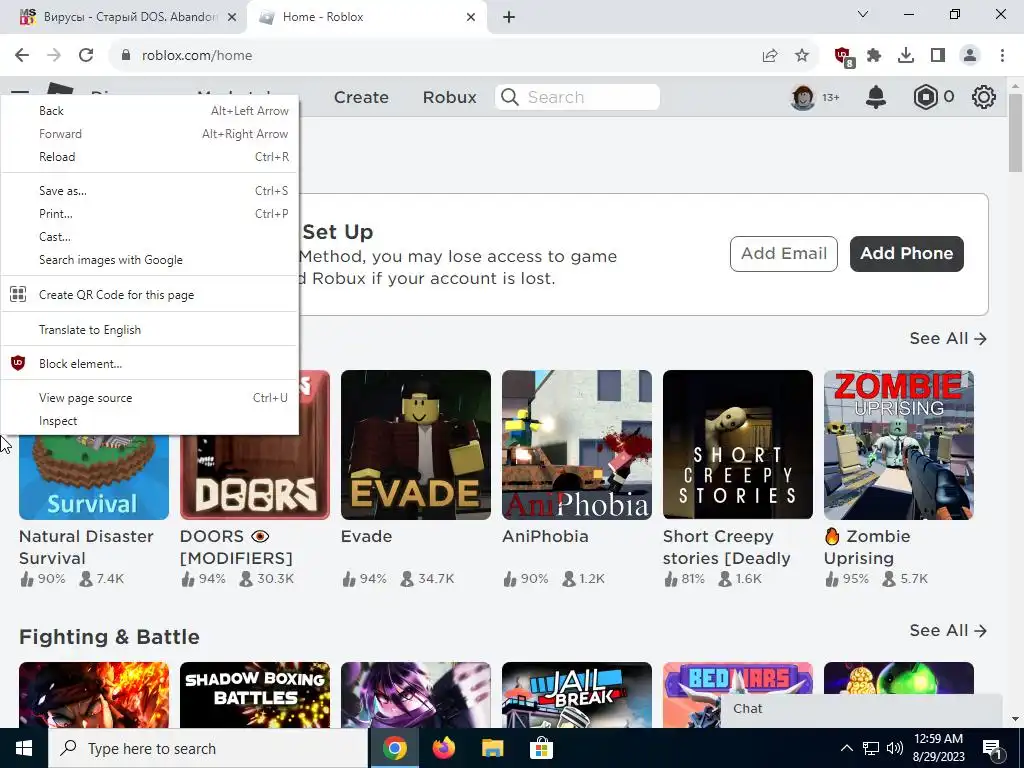Open Roblox settings gear

pyautogui.click(x=984, y=97)
